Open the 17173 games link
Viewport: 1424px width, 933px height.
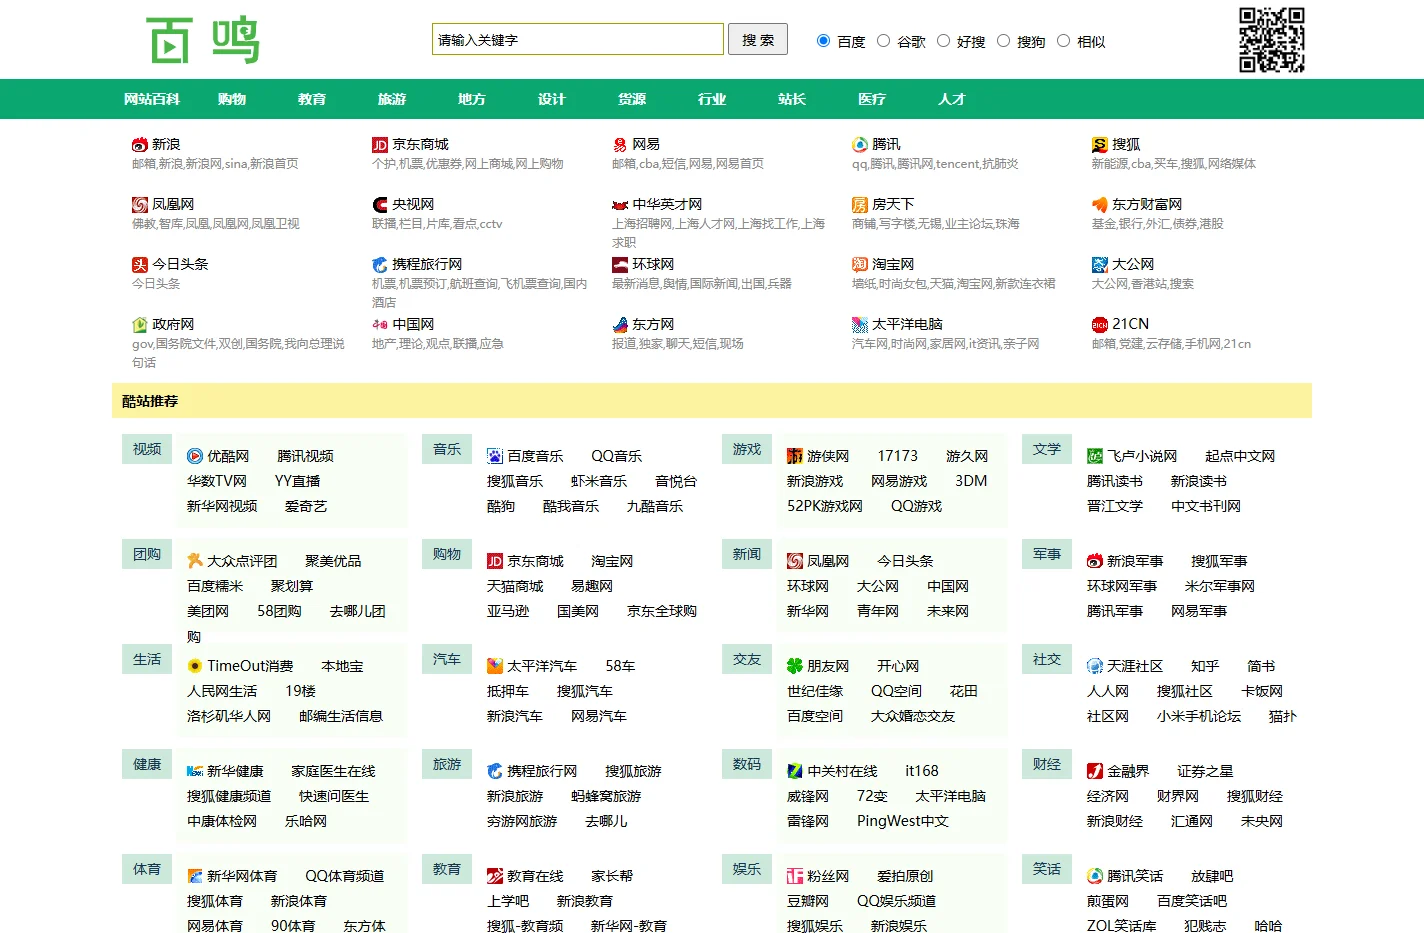click(897, 456)
